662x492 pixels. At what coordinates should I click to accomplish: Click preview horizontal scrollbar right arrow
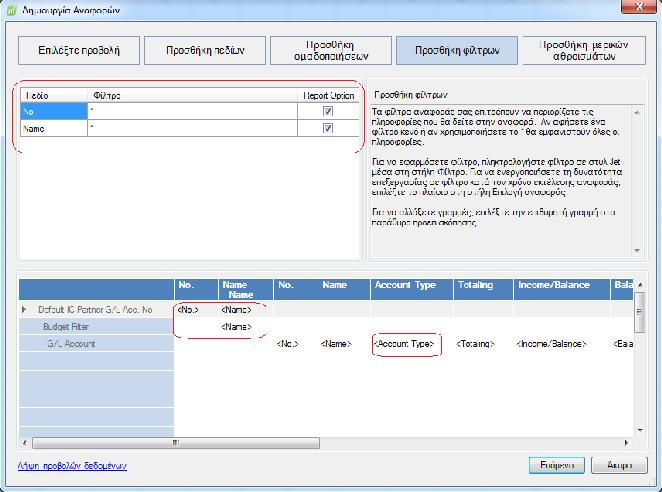pos(627,443)
